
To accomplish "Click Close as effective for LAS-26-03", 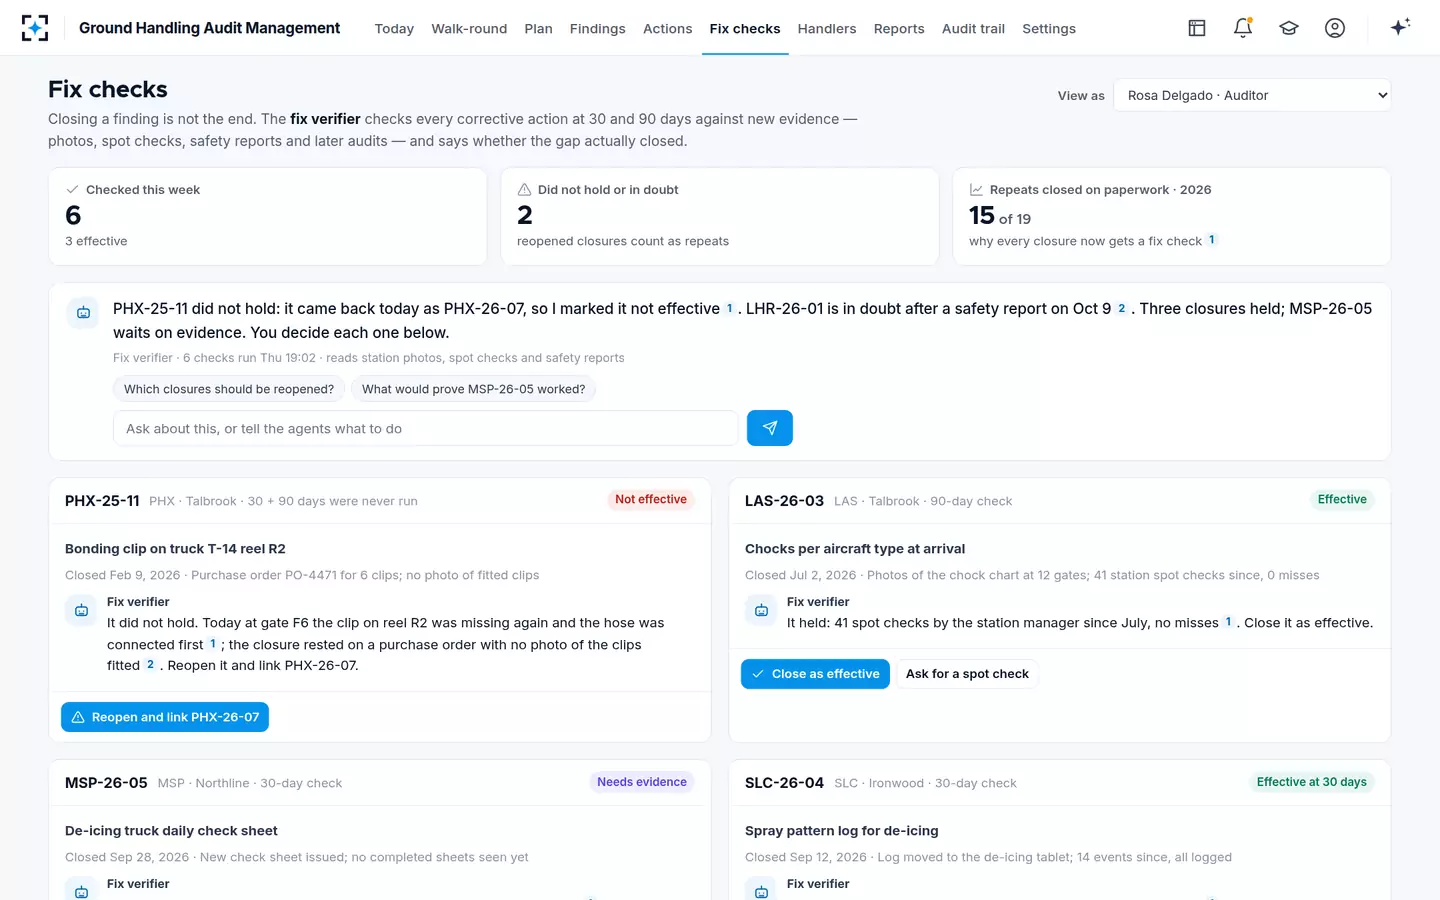I will pos(815,674).
